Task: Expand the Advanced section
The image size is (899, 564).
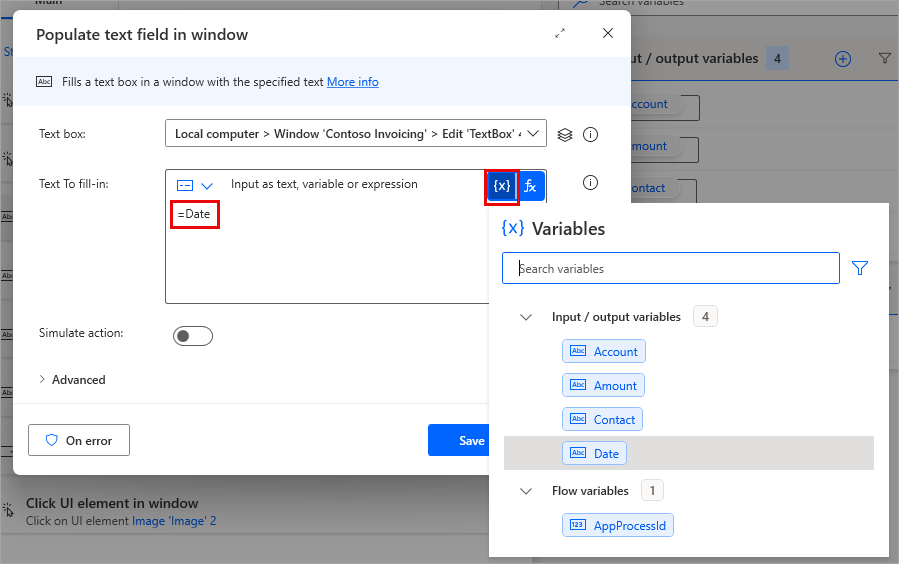Action: pos(73,379)
